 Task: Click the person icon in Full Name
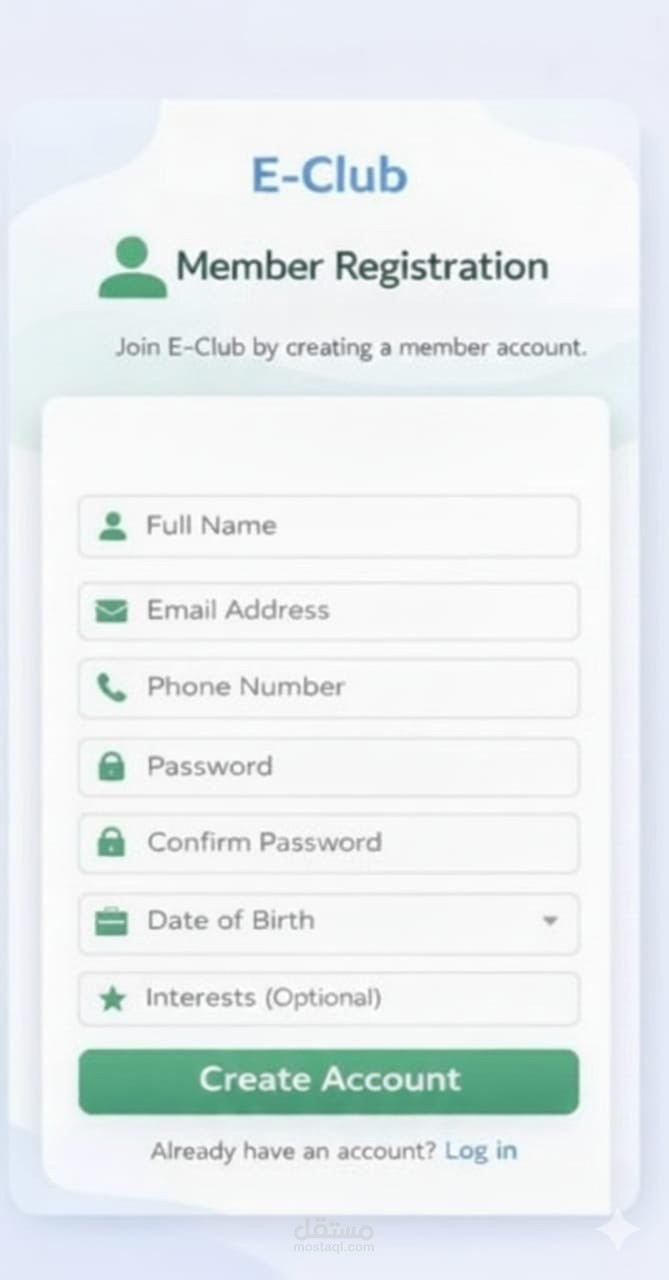click(x=113, y=526)
